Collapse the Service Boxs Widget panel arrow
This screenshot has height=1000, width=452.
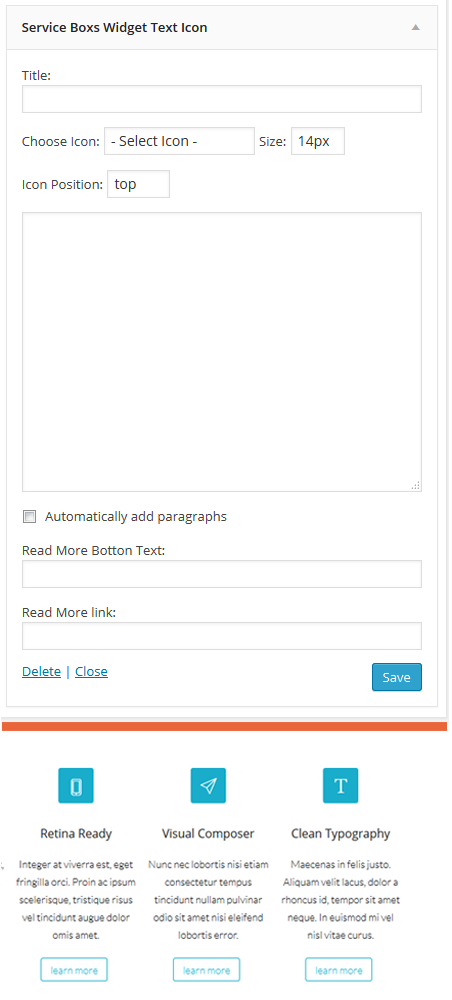[416, 27]
